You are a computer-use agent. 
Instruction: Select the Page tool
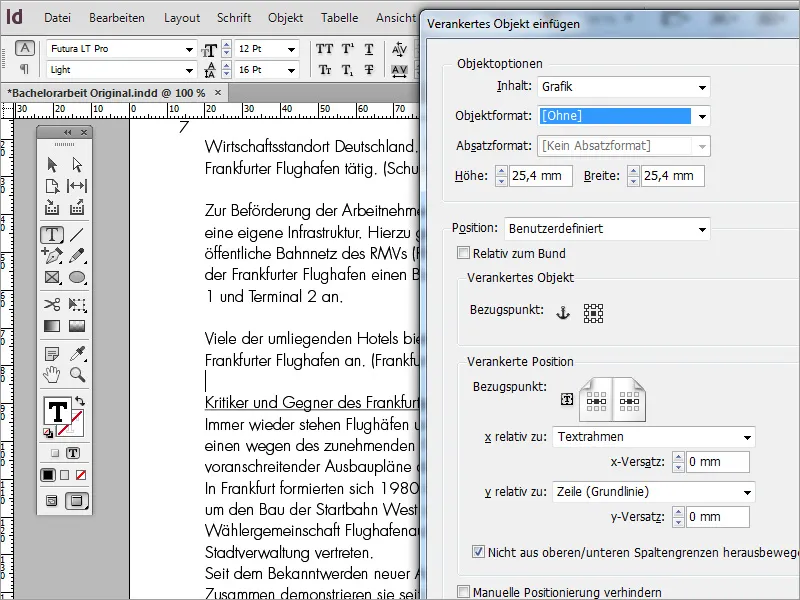[x=52, y=186]
